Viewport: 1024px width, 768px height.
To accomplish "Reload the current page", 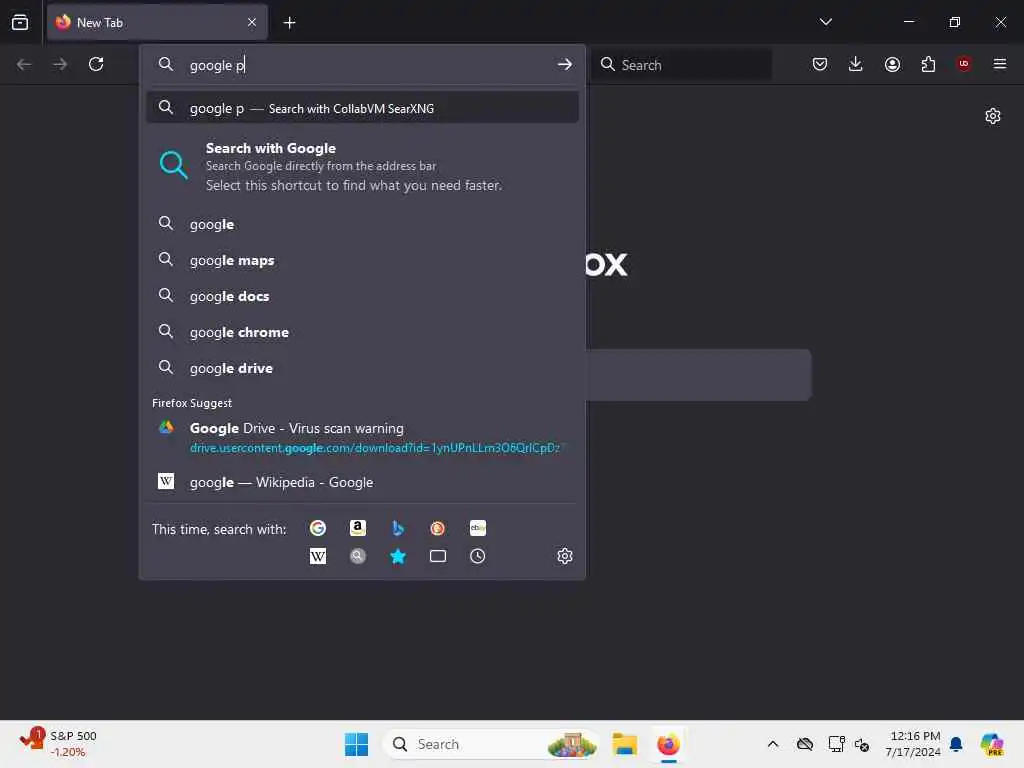I will [96, 64].
